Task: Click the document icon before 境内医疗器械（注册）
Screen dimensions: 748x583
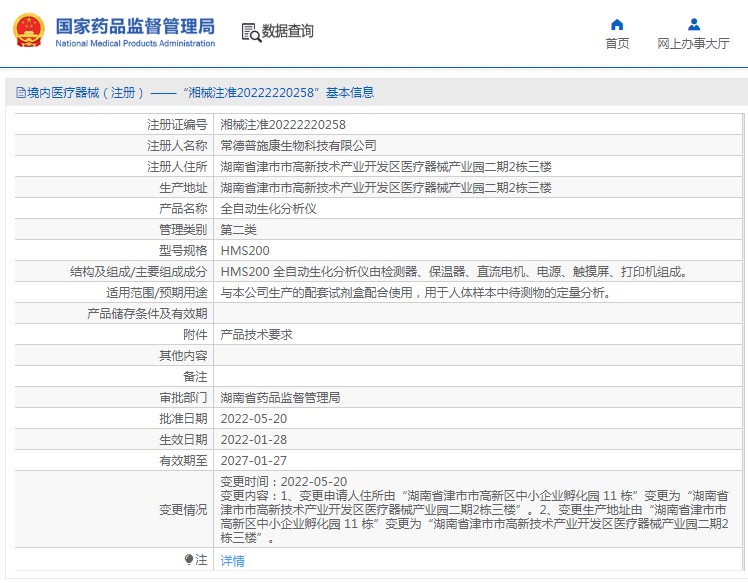Action: click(x=20, y=93)
